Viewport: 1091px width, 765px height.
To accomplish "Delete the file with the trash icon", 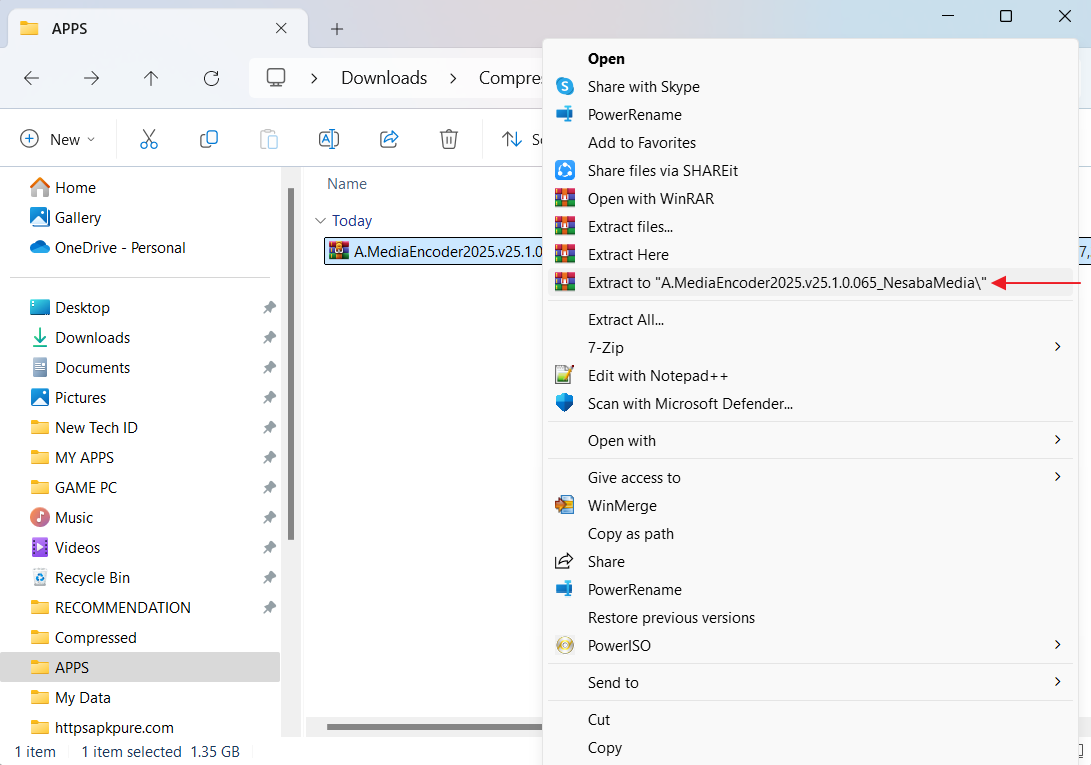I will pos(449,139).
